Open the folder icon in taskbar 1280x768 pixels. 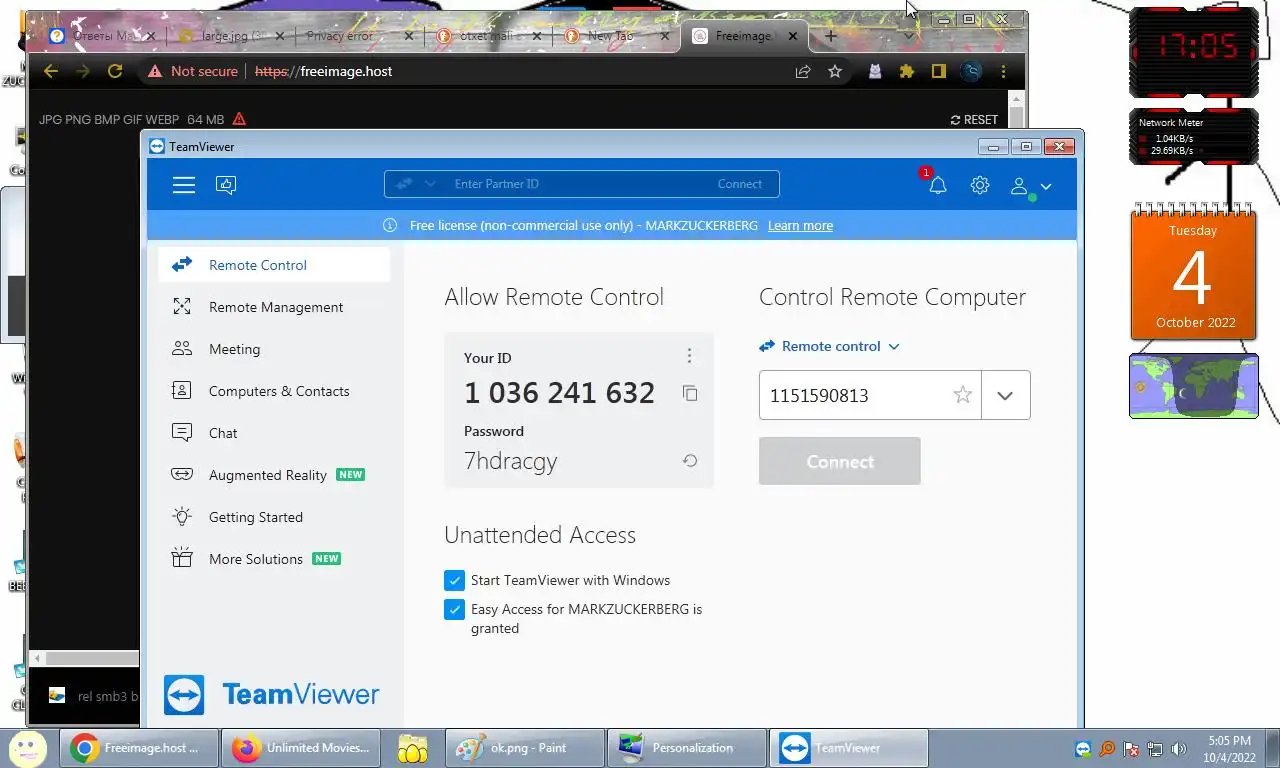point(413,748)
